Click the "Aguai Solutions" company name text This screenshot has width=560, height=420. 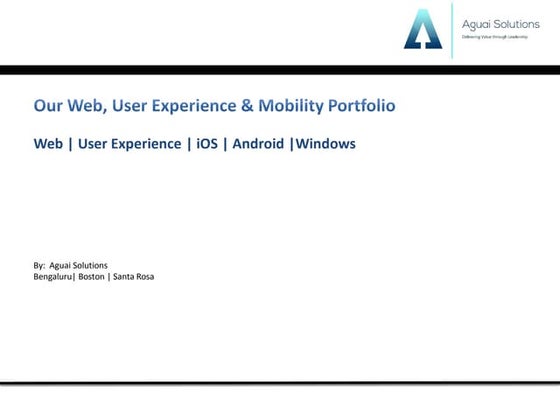point(501,25)
